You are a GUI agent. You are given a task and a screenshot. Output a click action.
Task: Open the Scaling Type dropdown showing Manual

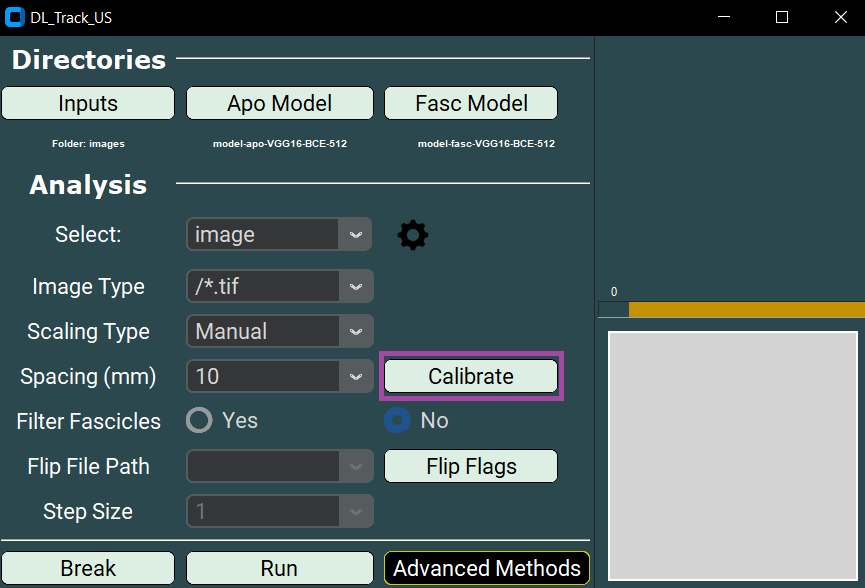pyautogui.click(x=279, y=331)
